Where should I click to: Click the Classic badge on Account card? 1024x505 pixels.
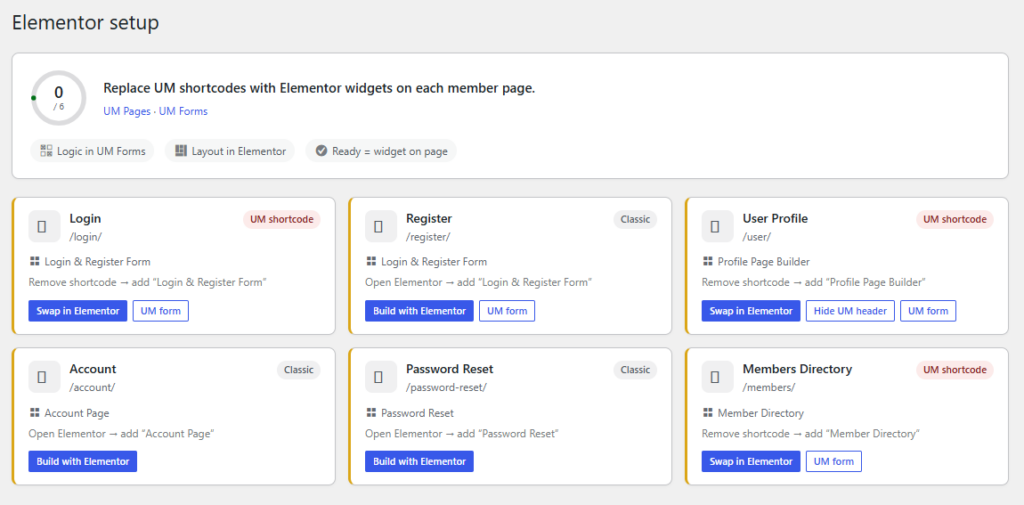(x=298, y=370)
